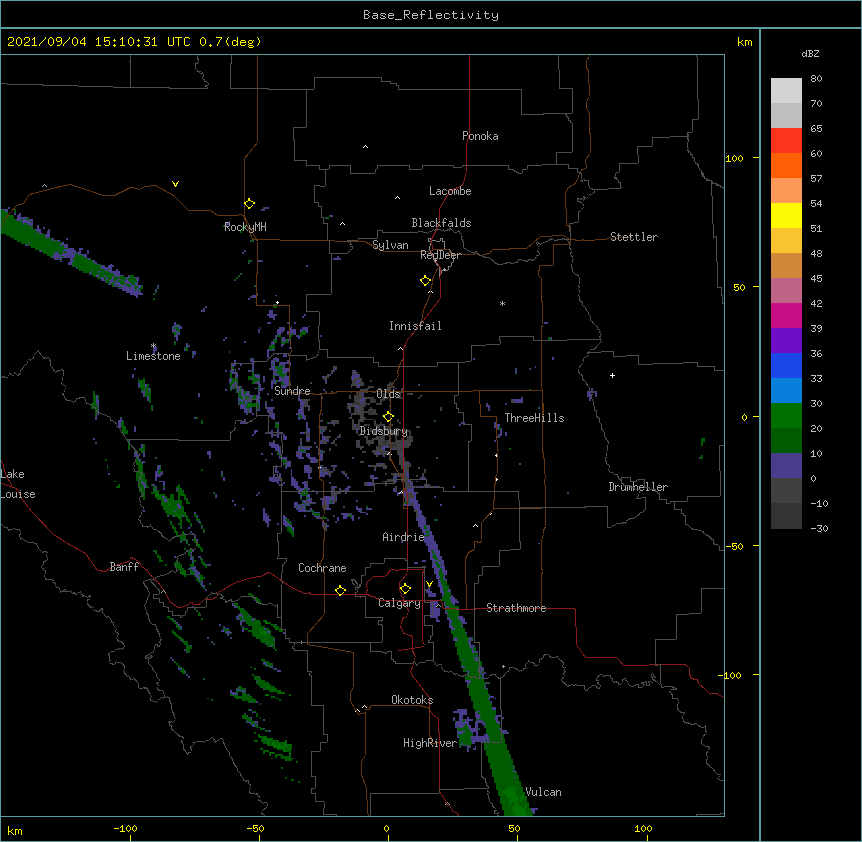Screen dimensions: 862x842
Task: Click the Olds town label
Action: point(389,394)
